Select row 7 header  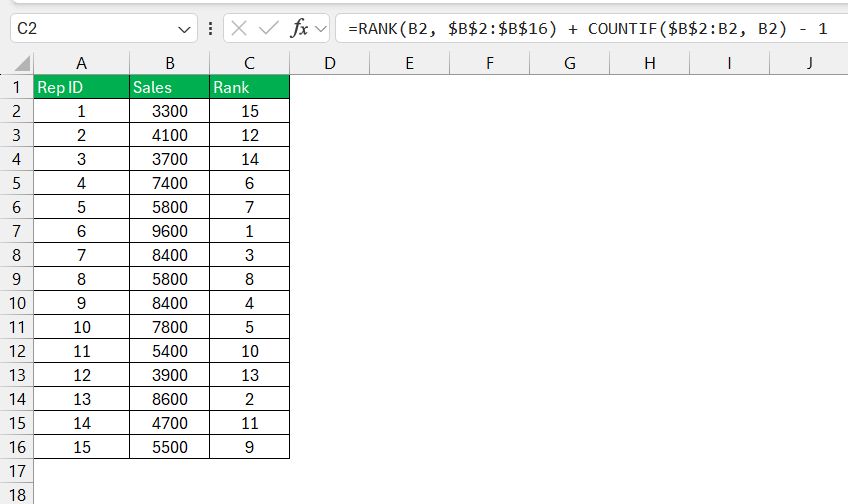point(17,231)
